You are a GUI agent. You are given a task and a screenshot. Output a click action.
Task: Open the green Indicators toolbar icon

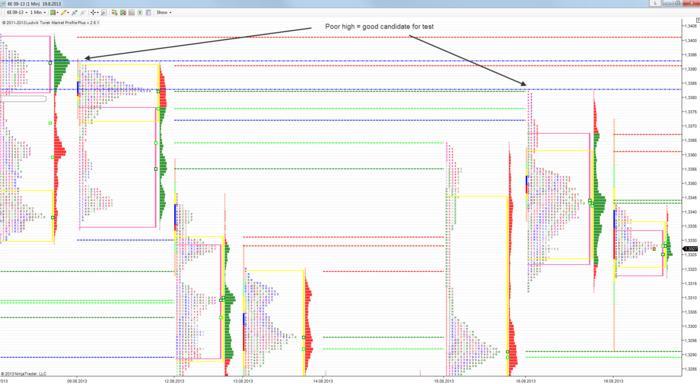point(123,13)
